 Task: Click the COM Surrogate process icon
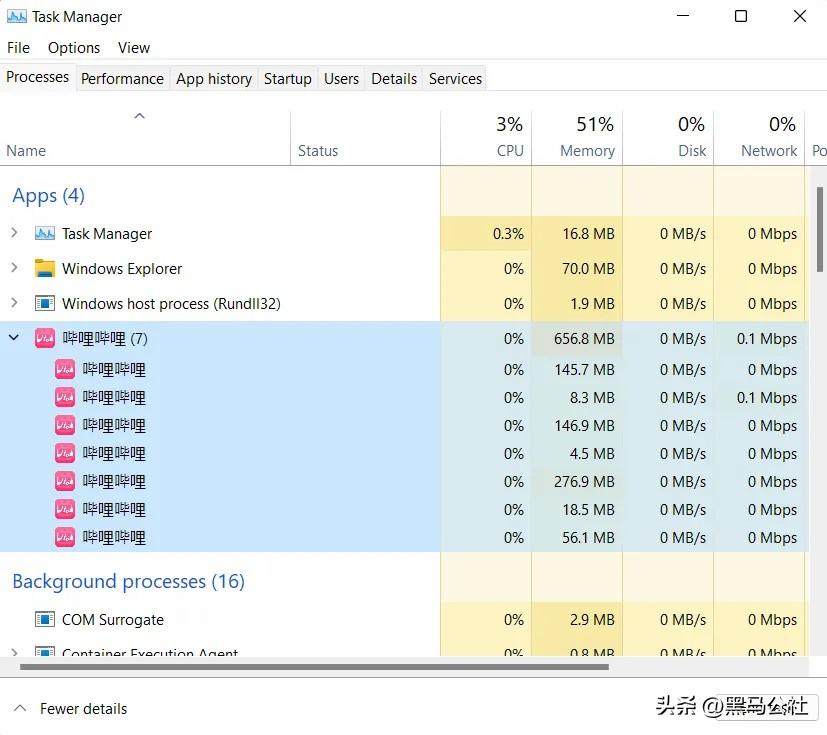(45, 620)
